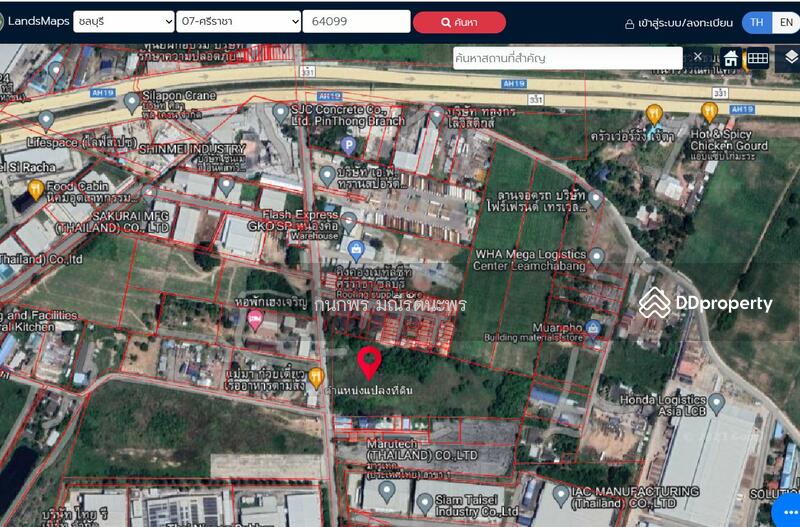Open the province dropdown showing ชลบุรี

124,22
